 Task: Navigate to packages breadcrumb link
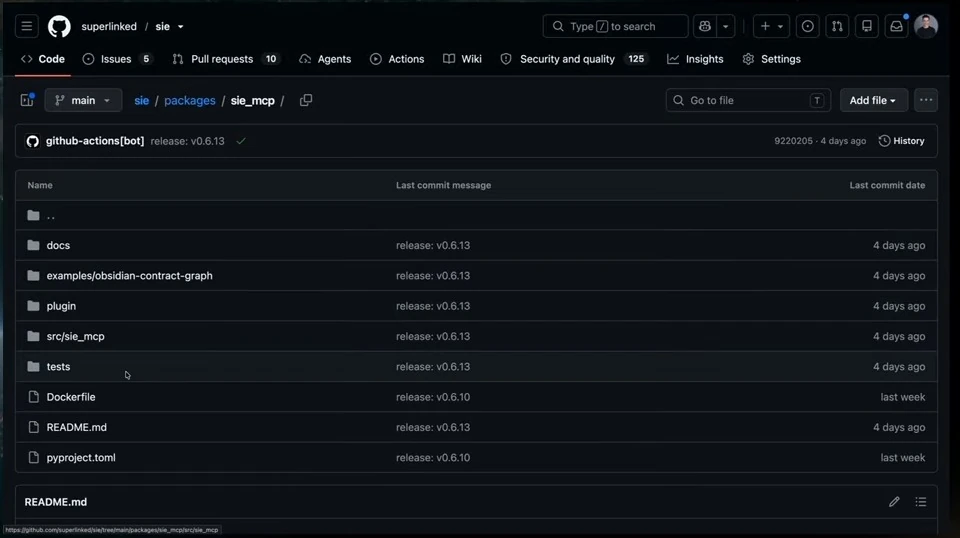190,100
